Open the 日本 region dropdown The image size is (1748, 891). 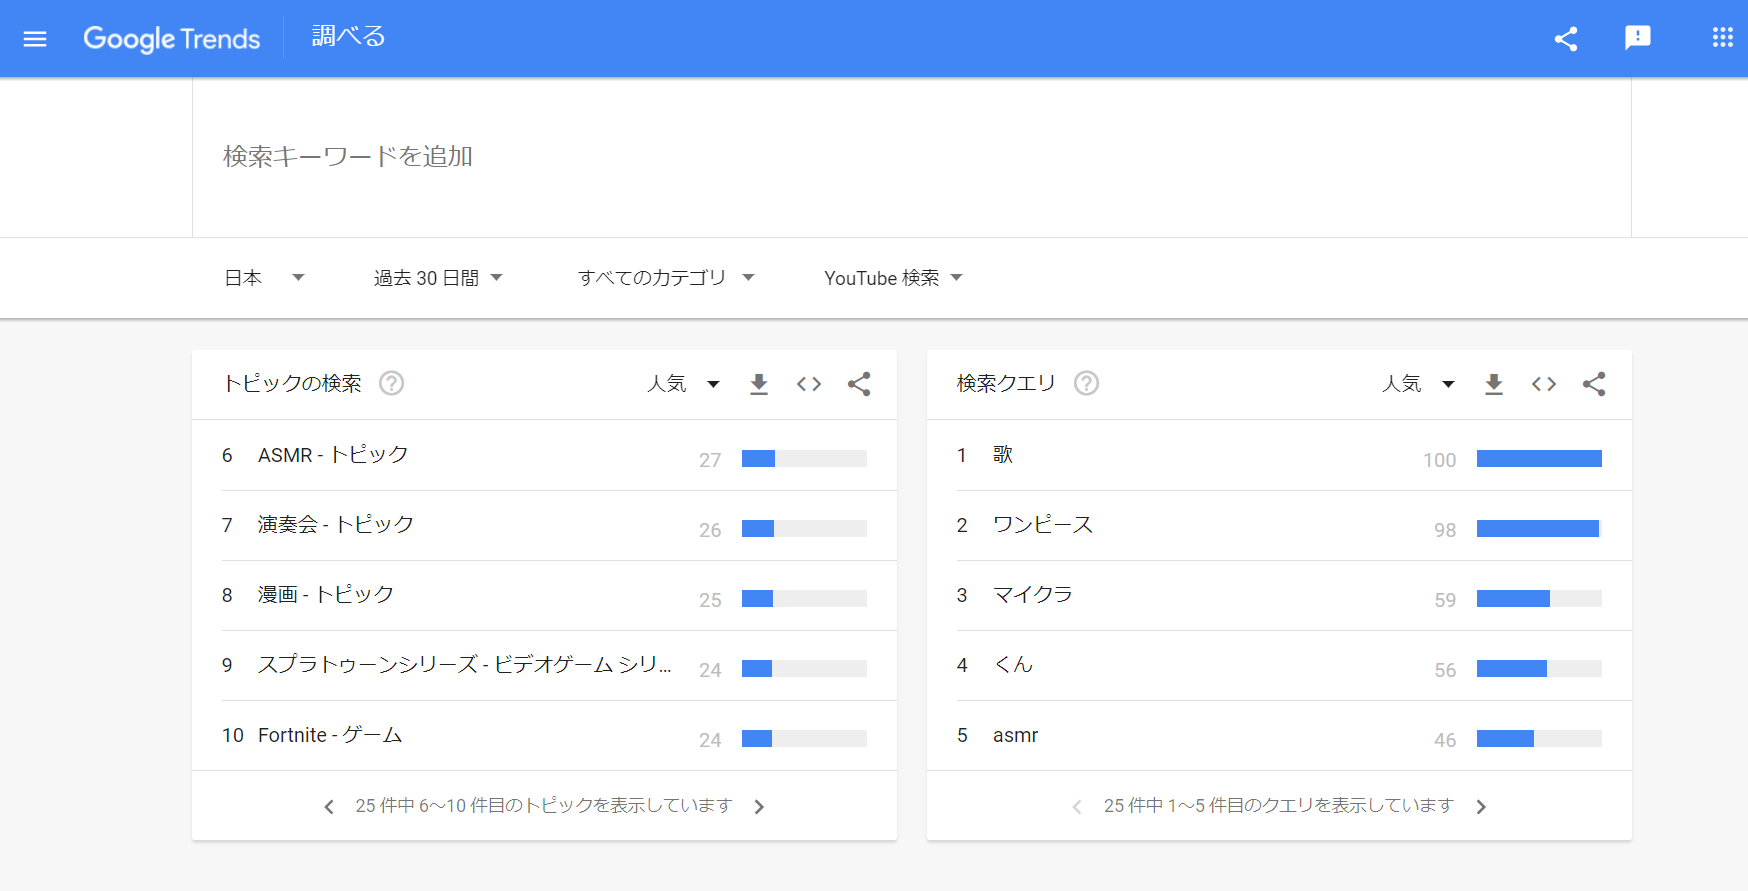[x=264, y=278]
